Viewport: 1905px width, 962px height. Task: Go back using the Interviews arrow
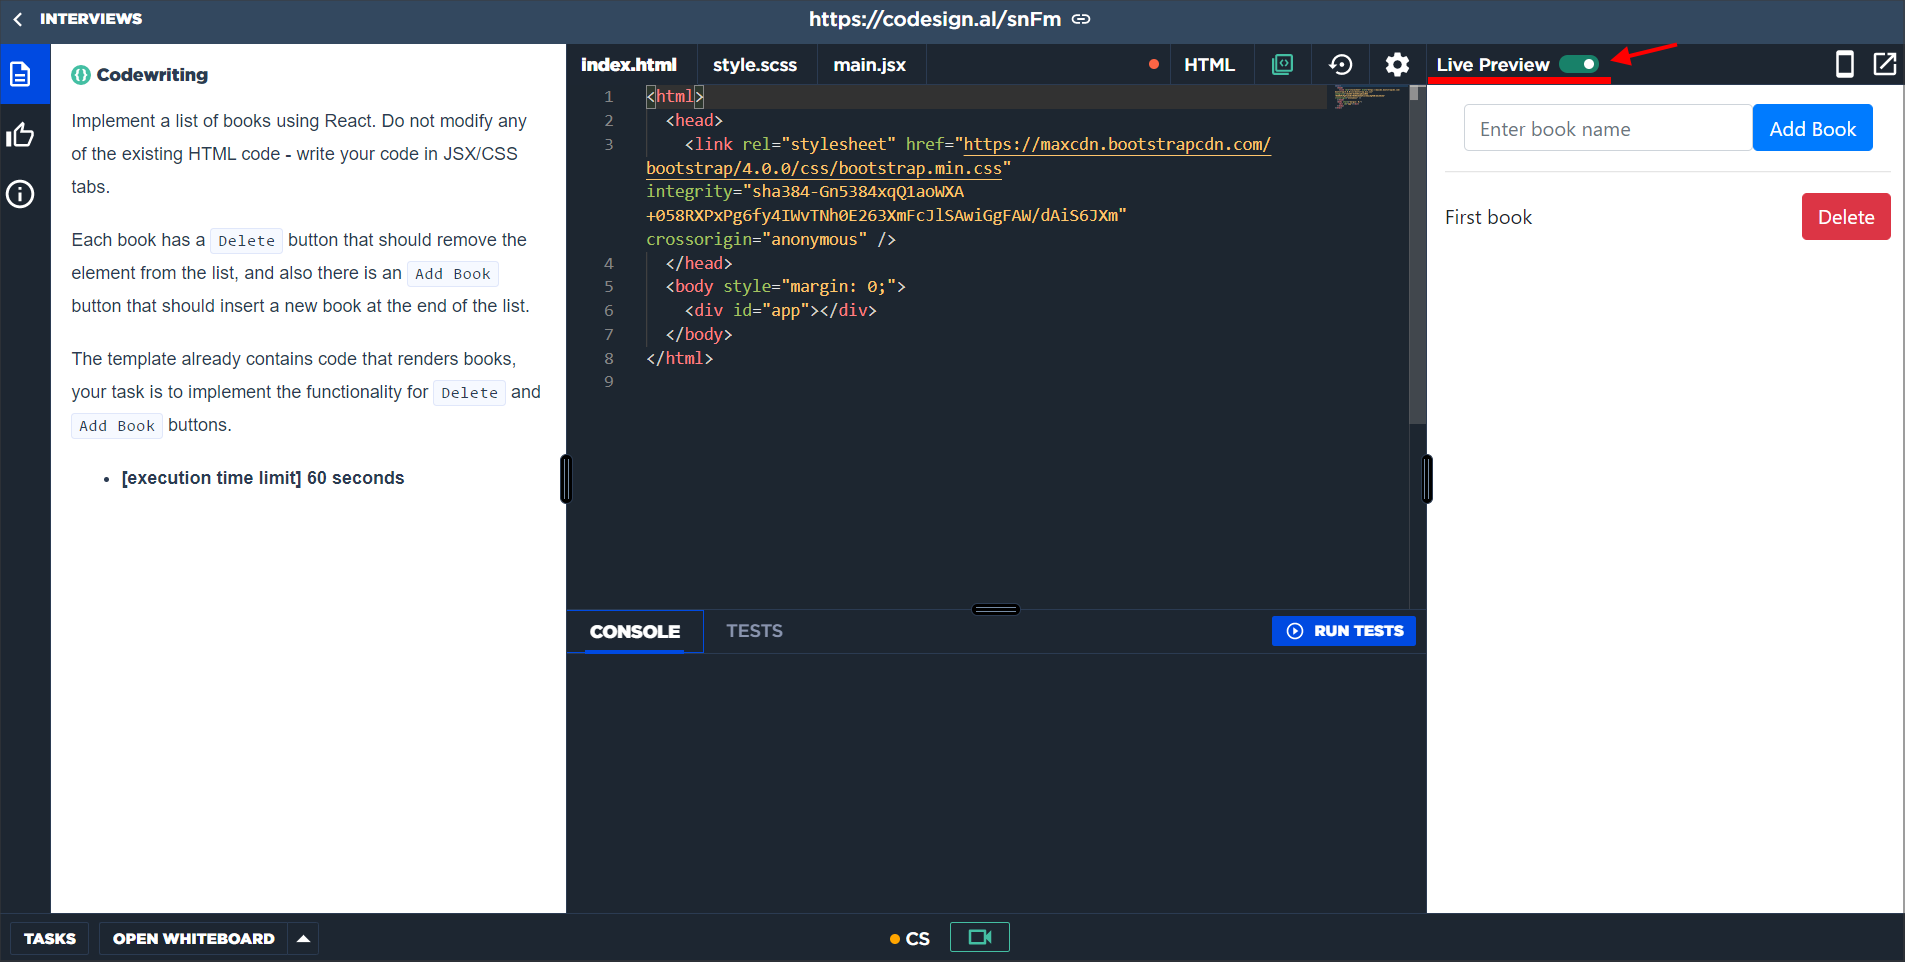click(18, 19)
